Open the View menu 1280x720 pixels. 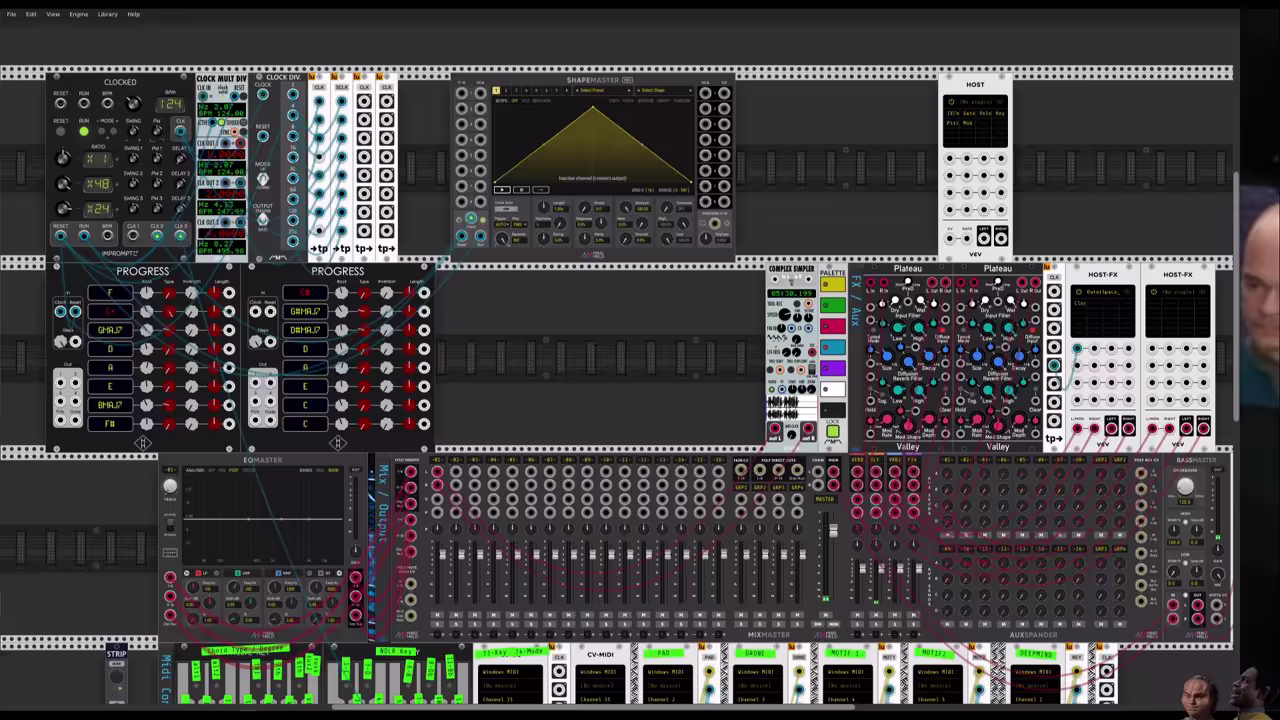[52, 14]
